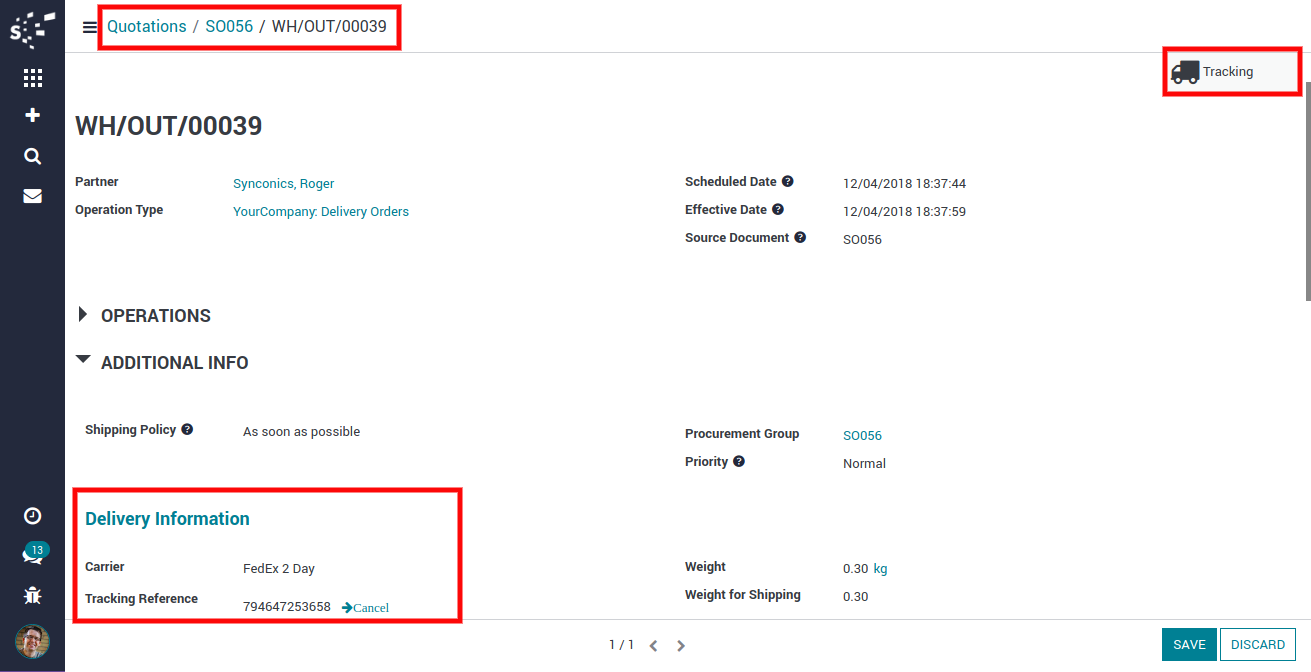
Task: Open chat conversations icon with badge 13
Action: [x=32, y=555]
